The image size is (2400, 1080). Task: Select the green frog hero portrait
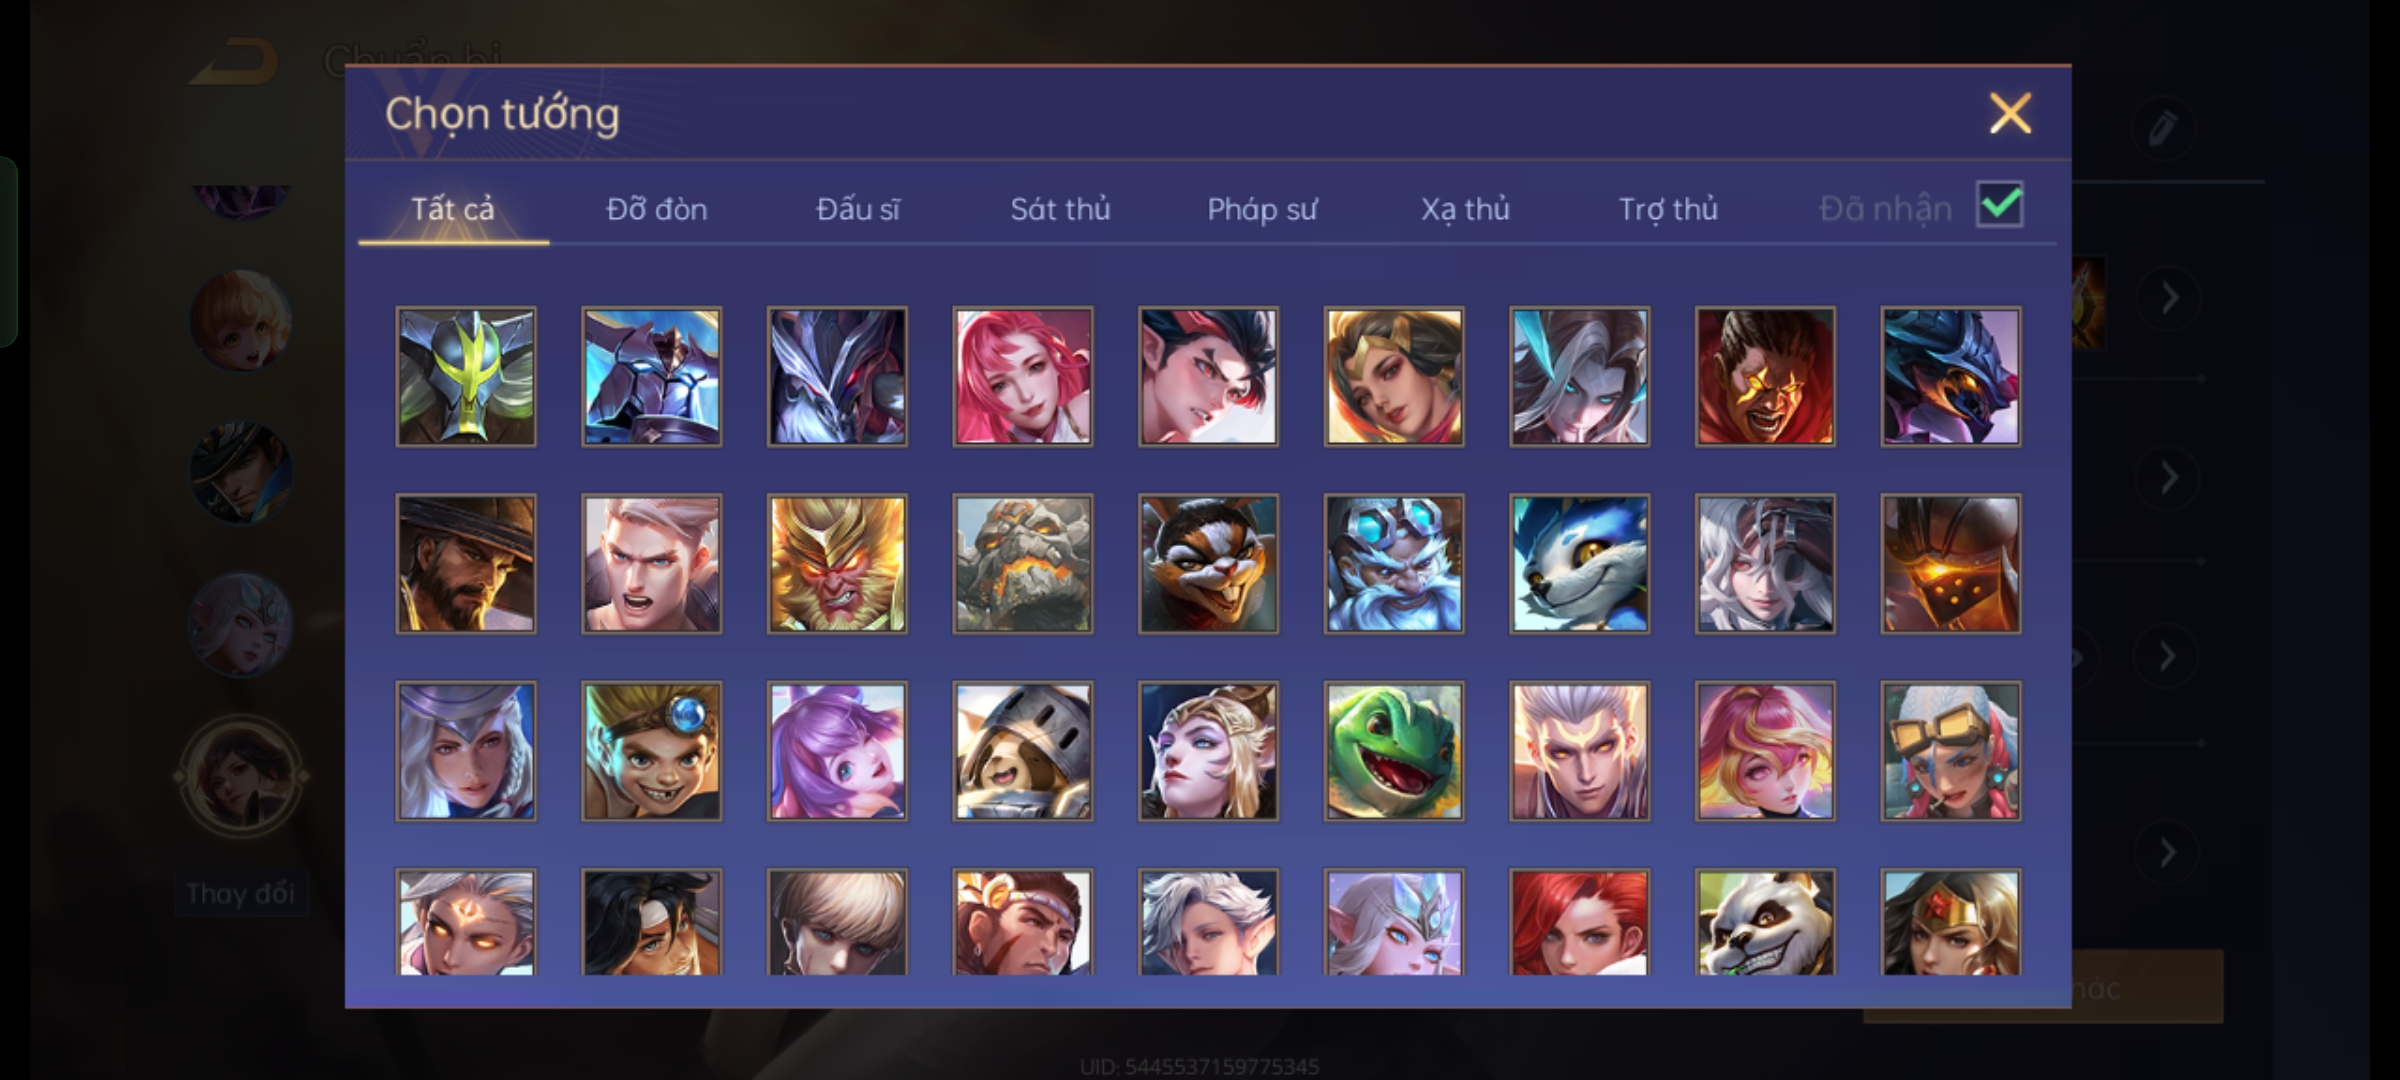point(1394,751)
